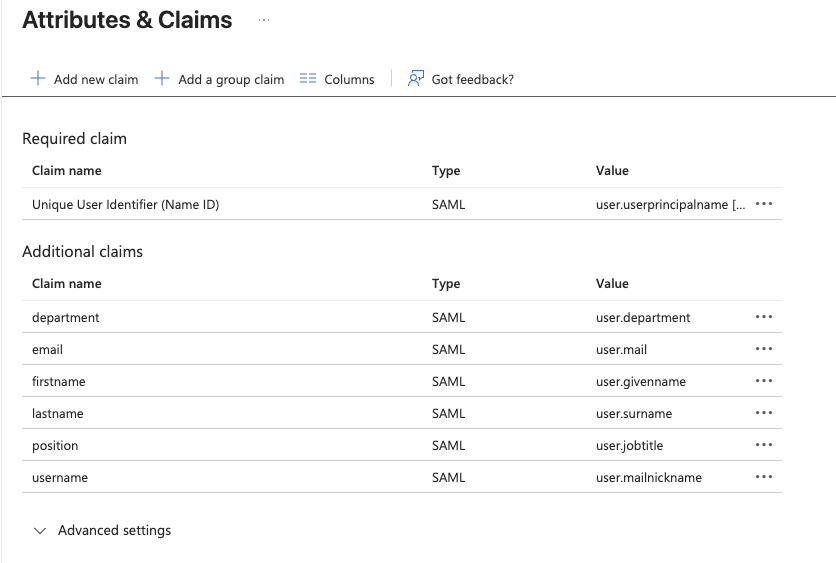Click the Advanced settings chevron arrow
The height and width of the screenshot is (563, 836).
pos(40,531)
